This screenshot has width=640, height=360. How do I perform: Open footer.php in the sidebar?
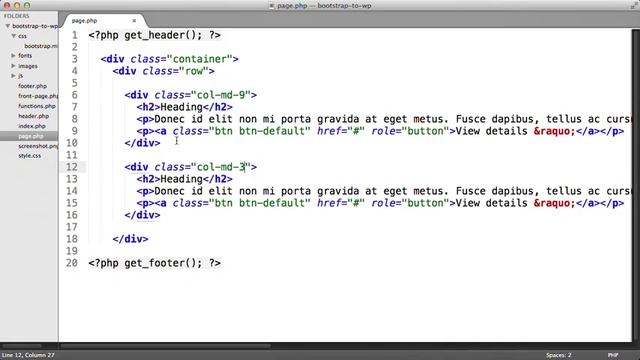pyautogui.click(x=32, y=86)
